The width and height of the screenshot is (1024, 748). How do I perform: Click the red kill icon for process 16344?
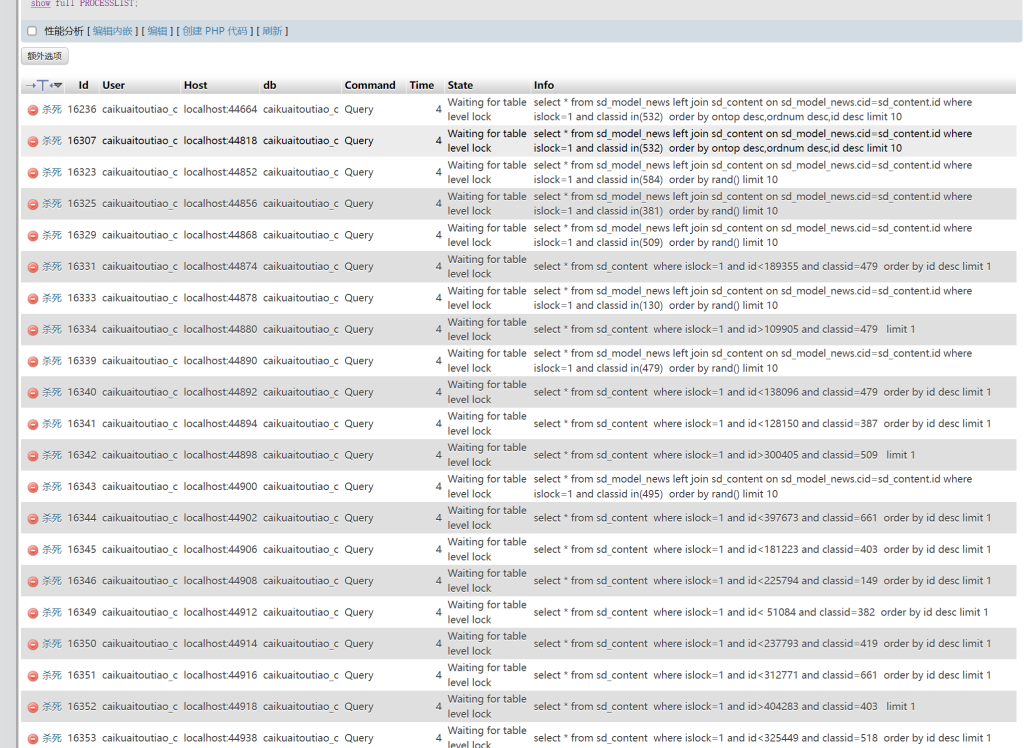[x=33, y=518]
